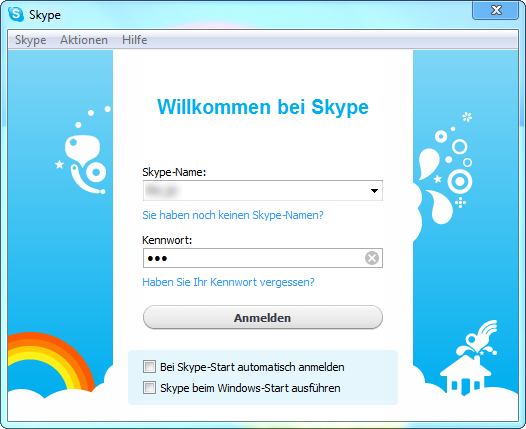The width and height of the screenshot is (526, 429).
Task: Click the Skype logo icon in title bar
Action: pyautogui.click(x=16, y=14)
